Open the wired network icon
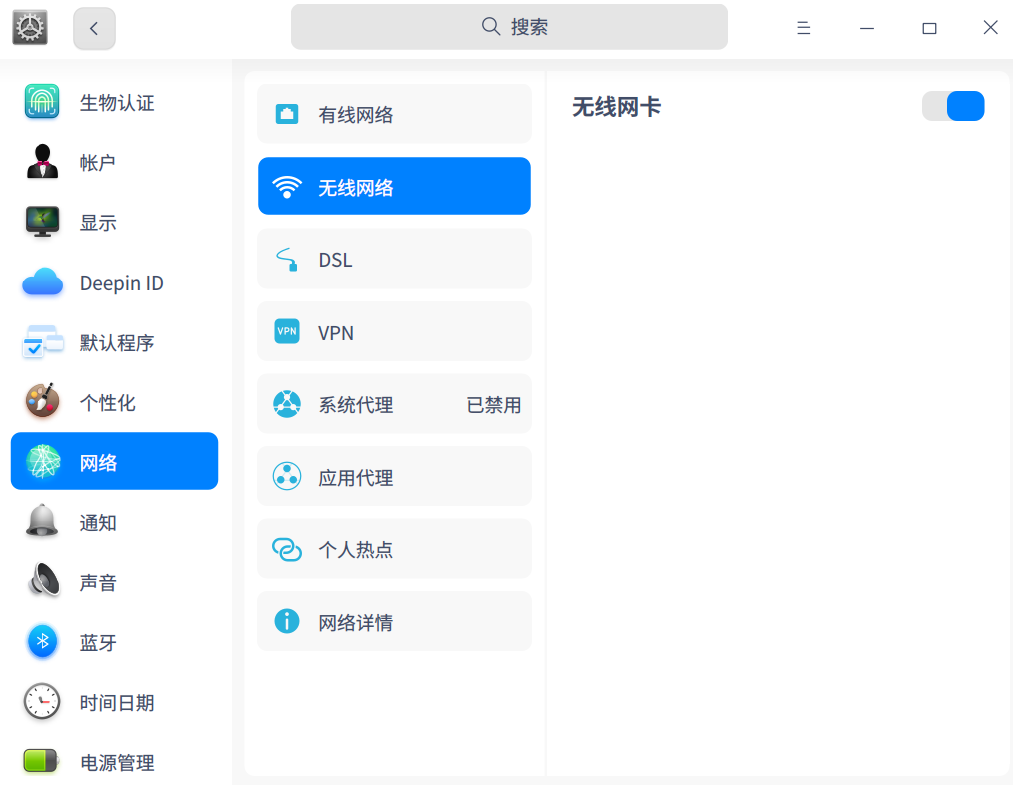Image resolution: width=1013 pixels, height=785 pixels. point(288,113)
